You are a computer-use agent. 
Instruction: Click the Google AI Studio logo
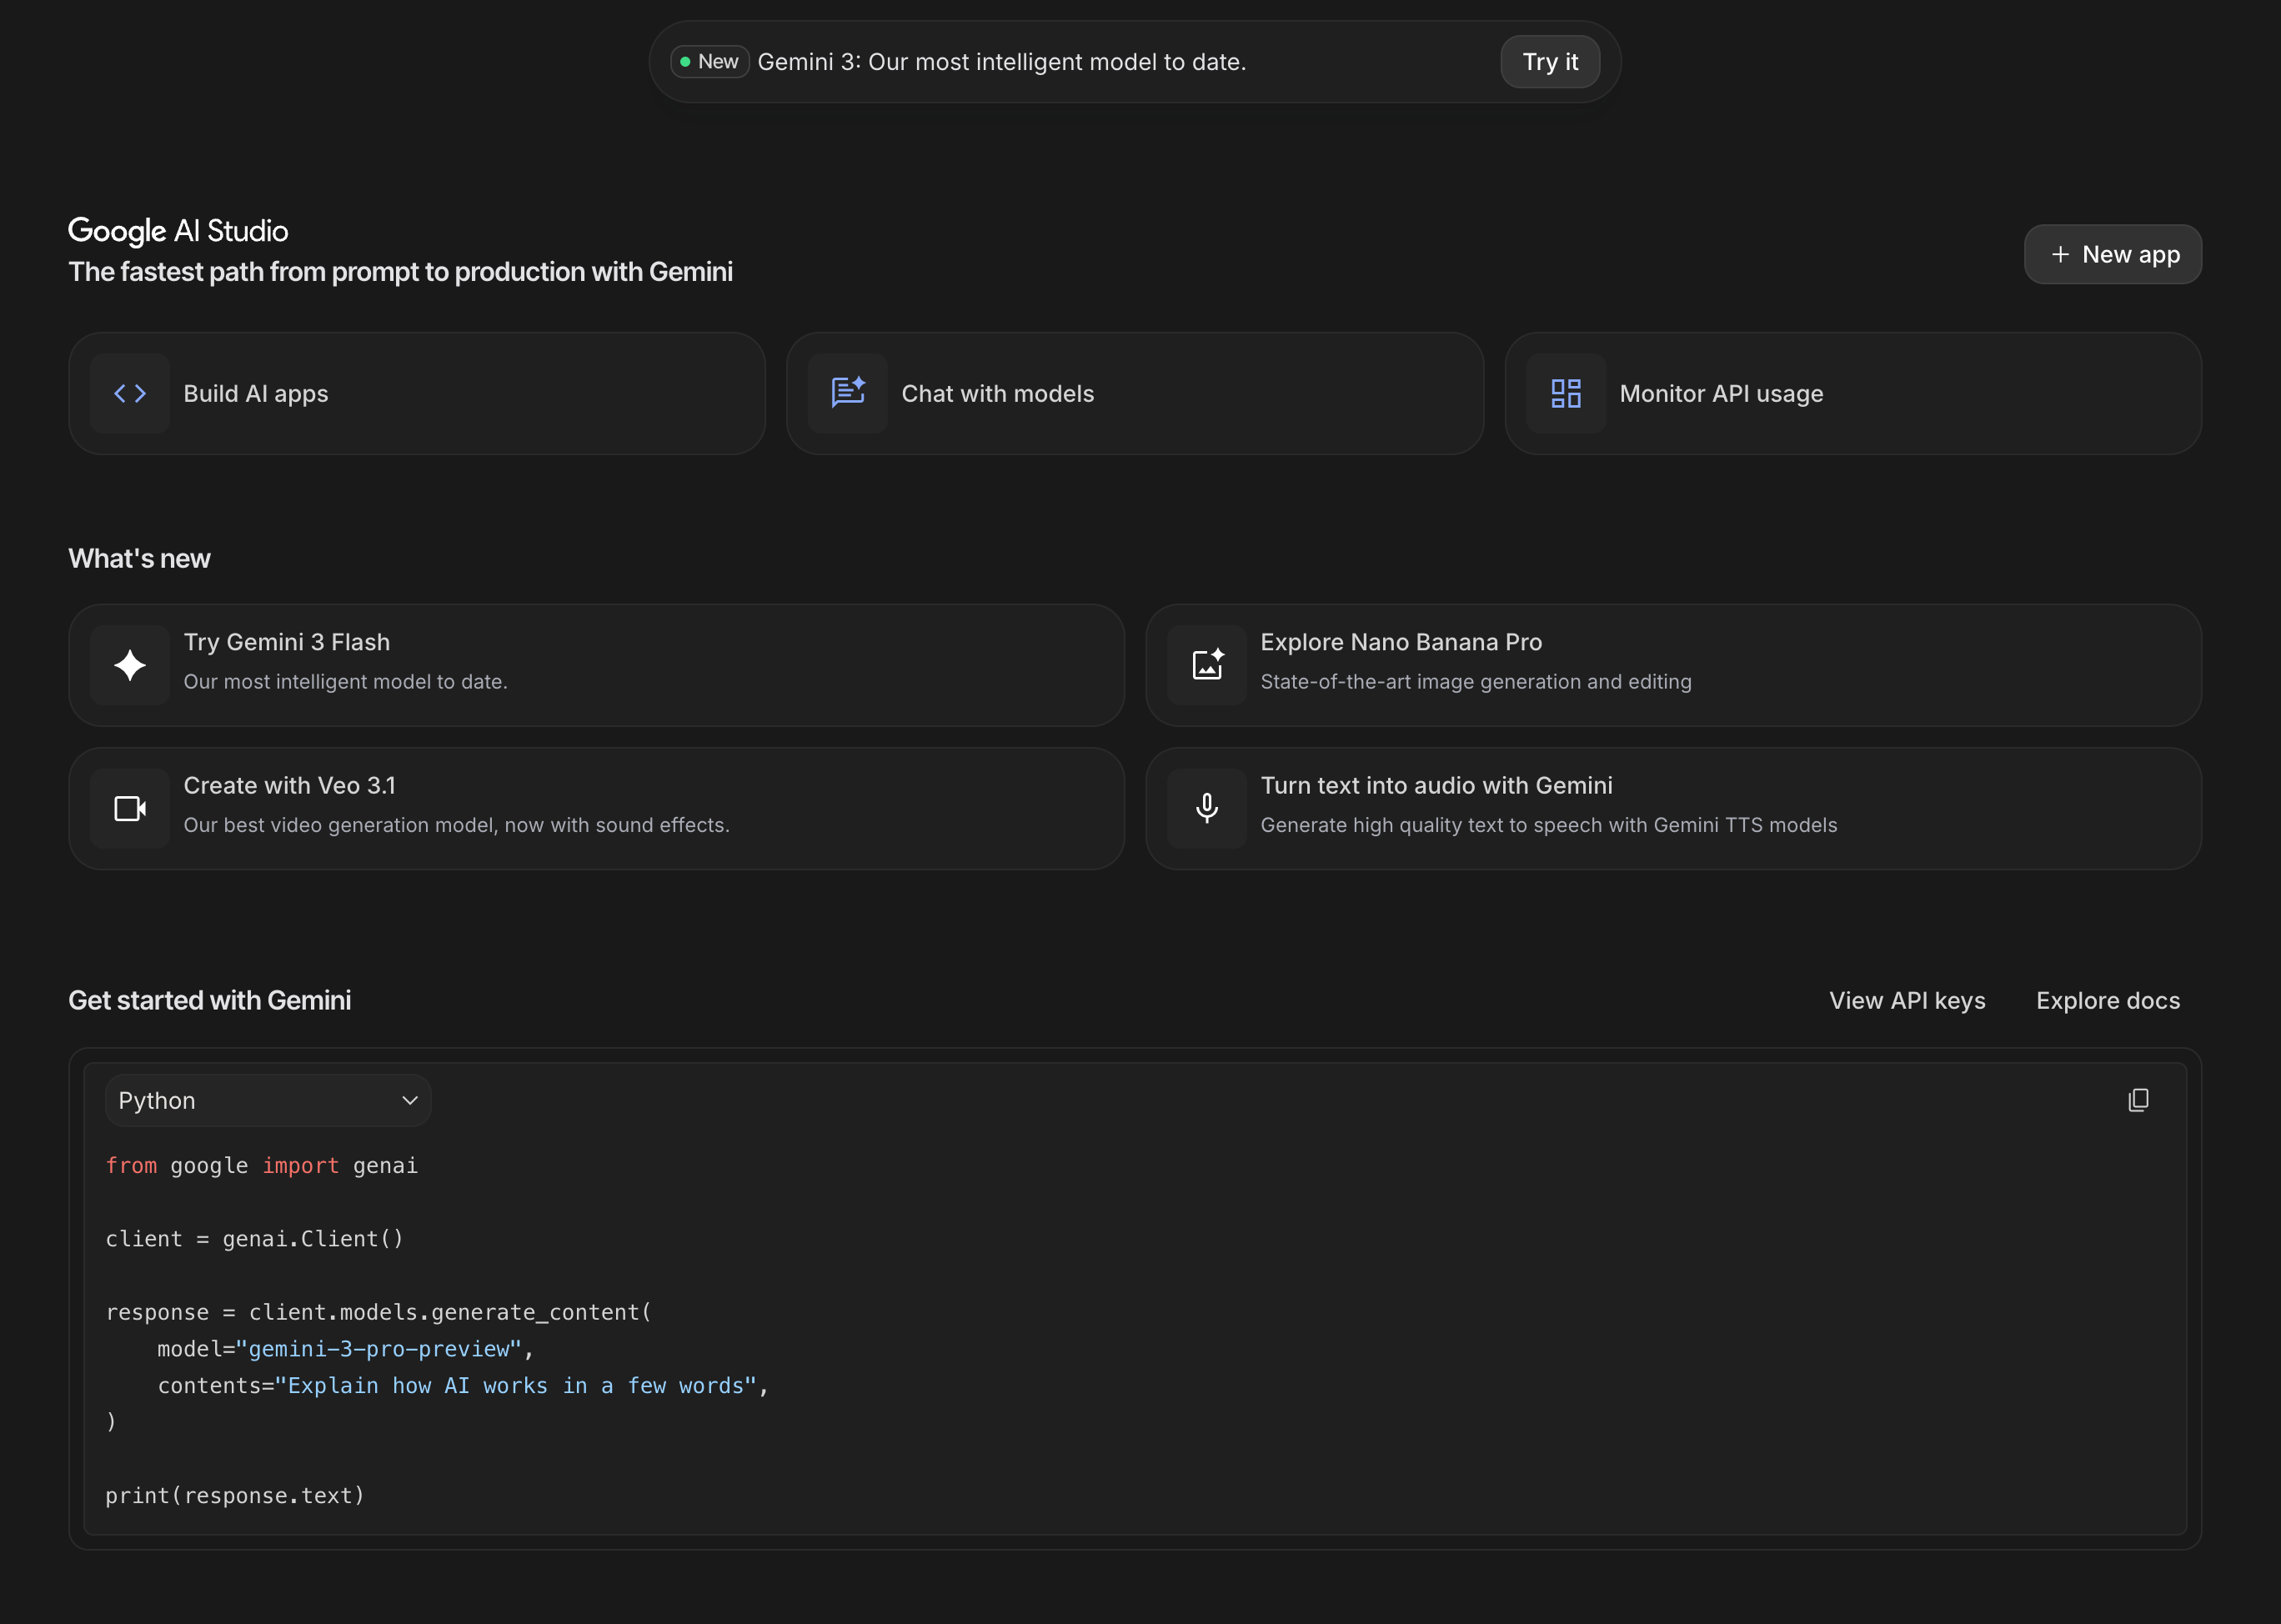(178, 230)
